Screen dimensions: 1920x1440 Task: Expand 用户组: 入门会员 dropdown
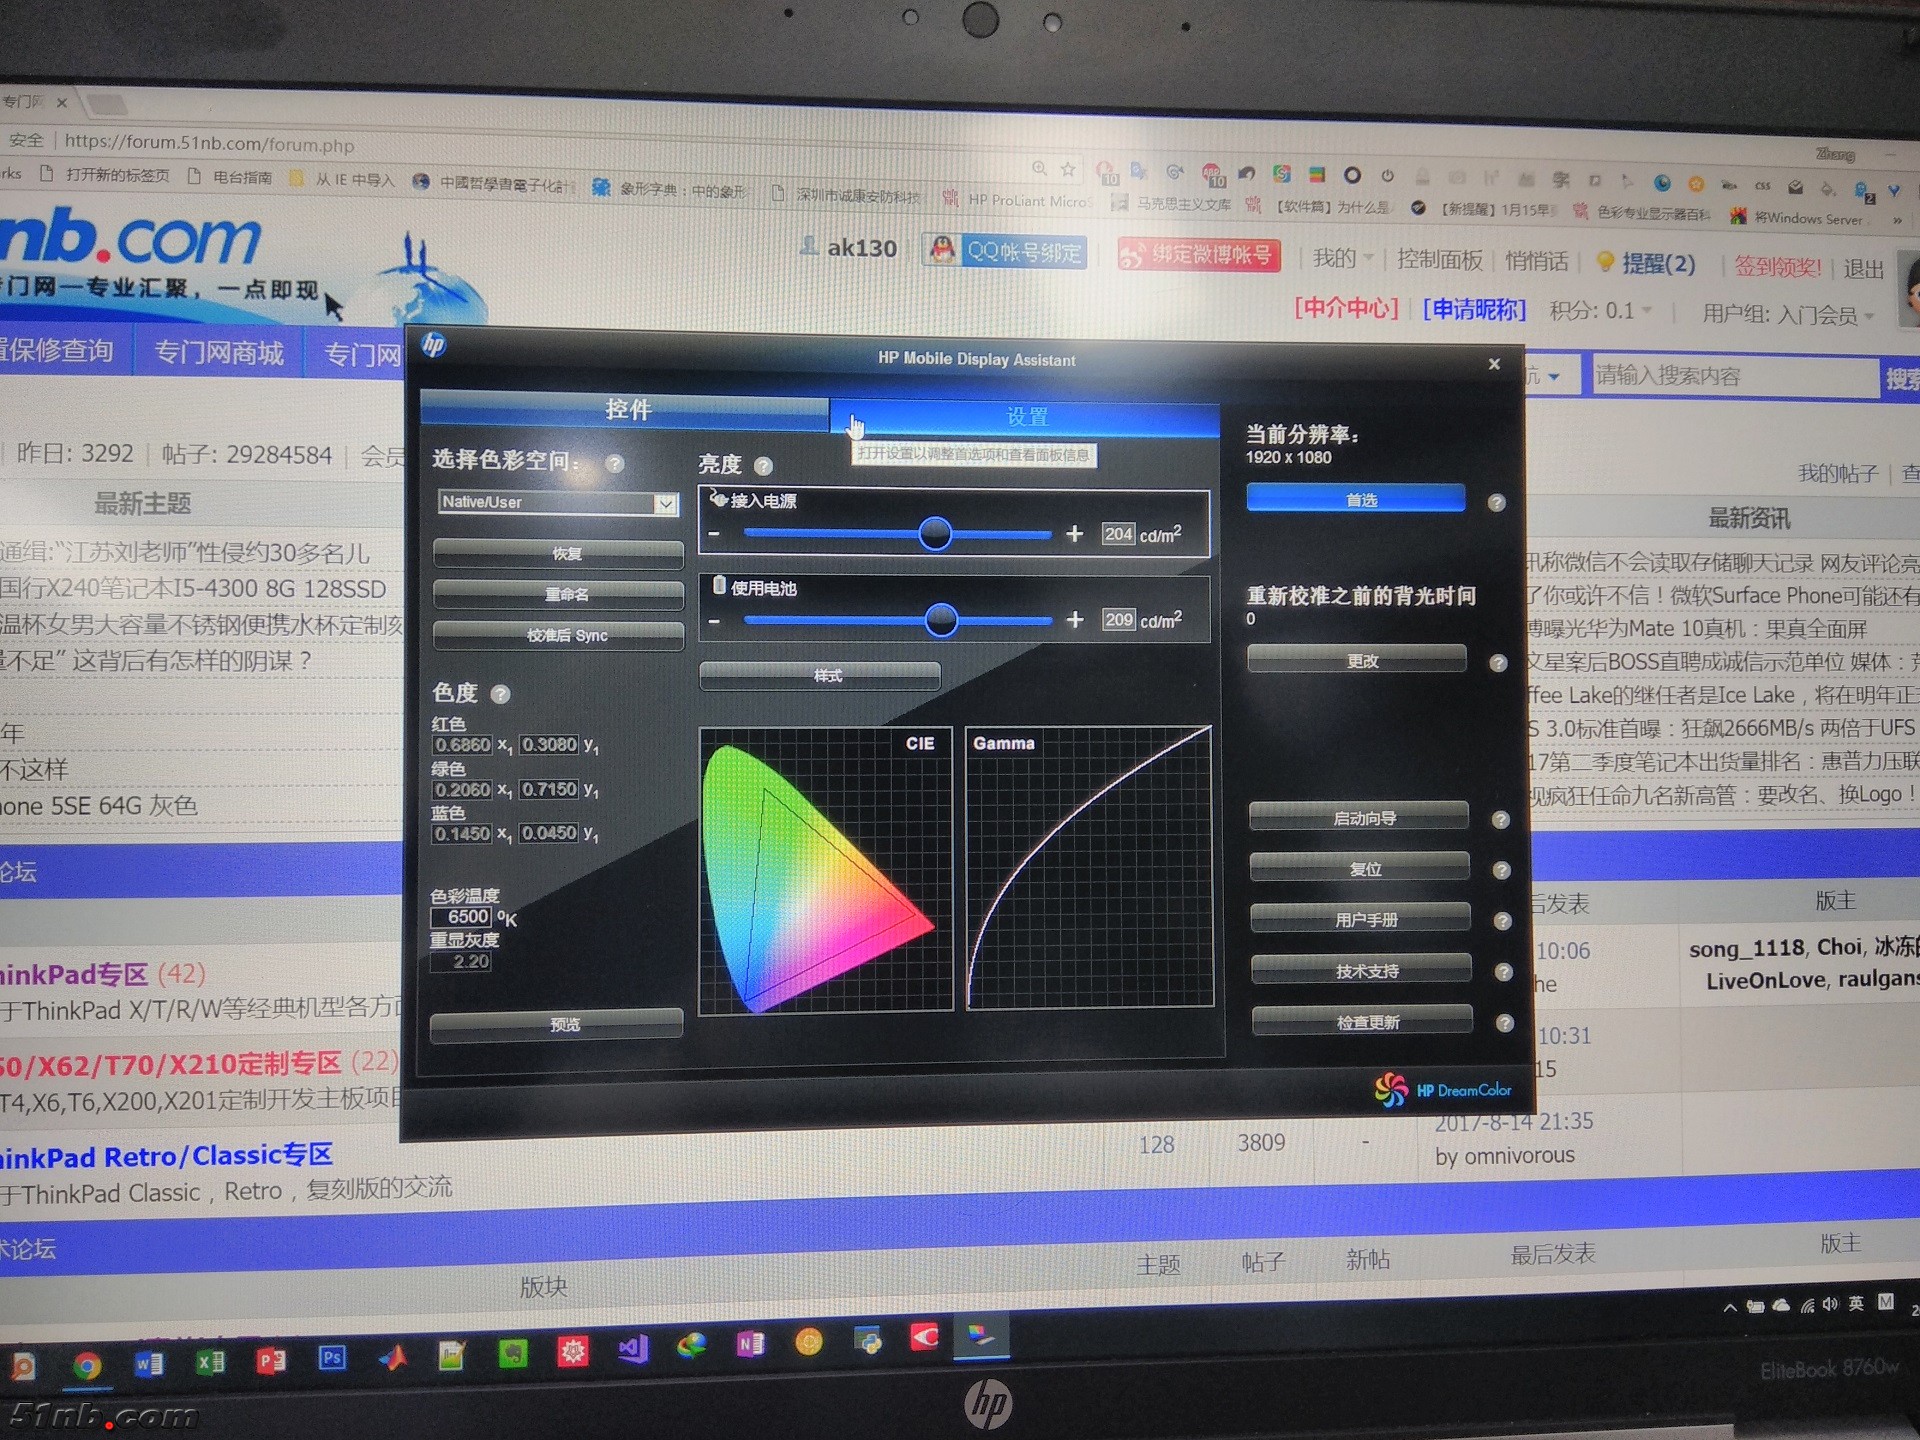point(1787,315)
